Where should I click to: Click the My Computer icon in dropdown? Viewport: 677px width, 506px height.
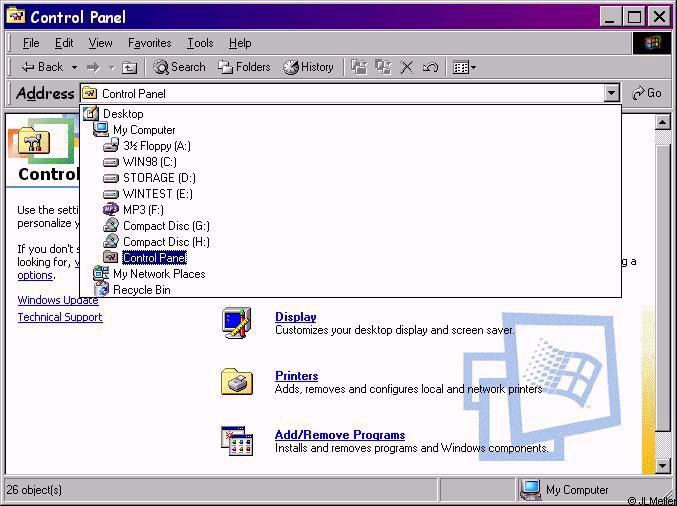[x=101, y=130]
